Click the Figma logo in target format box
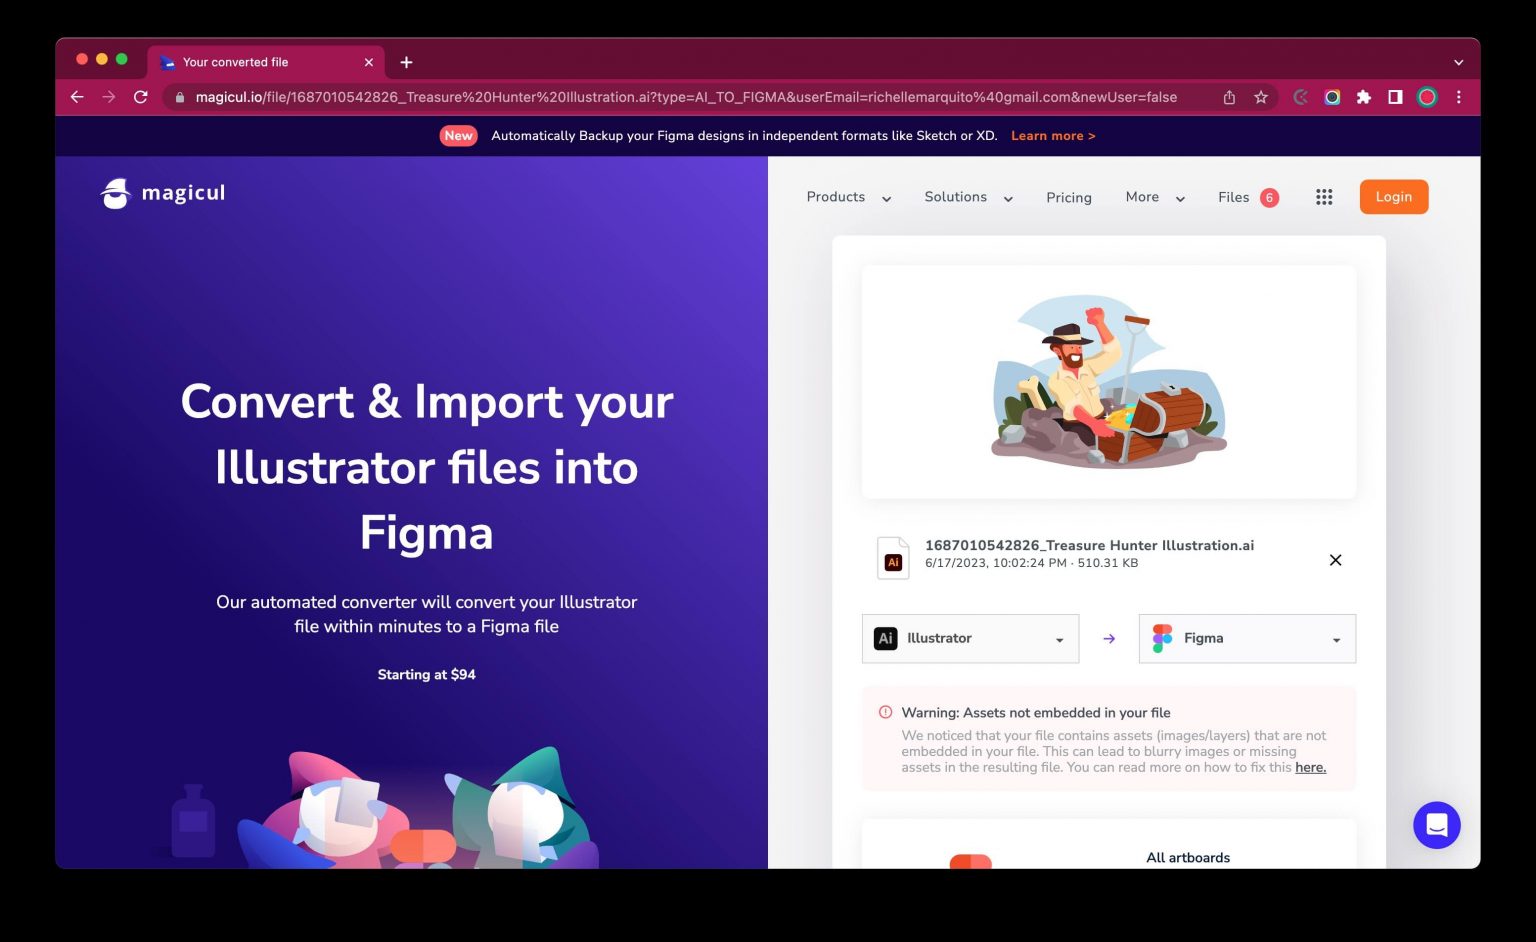 1161,638
